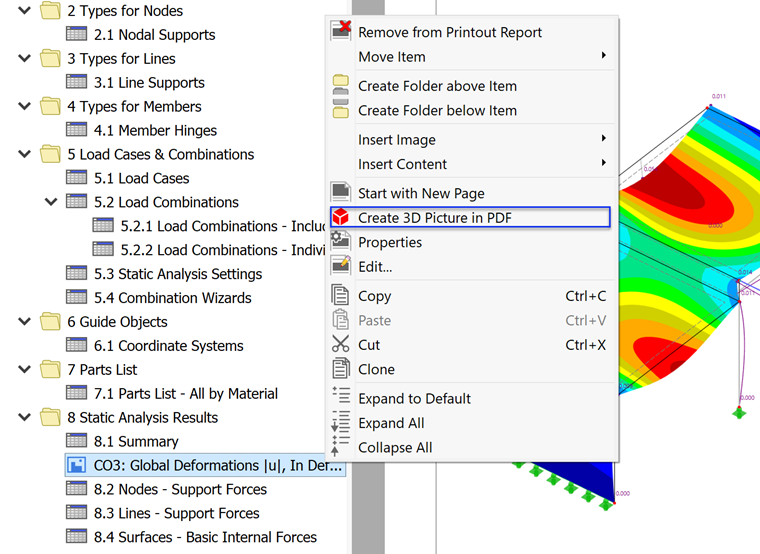Screen dimensions: 760x554
Task: Click the Start with New Page icon
Action: (x=341, y=192)
